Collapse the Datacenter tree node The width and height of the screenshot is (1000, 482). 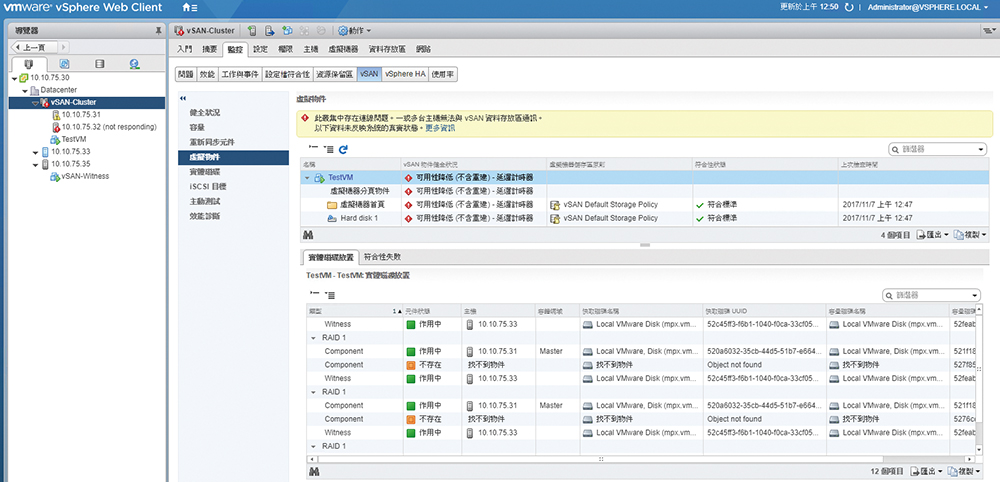pos(24,90)
